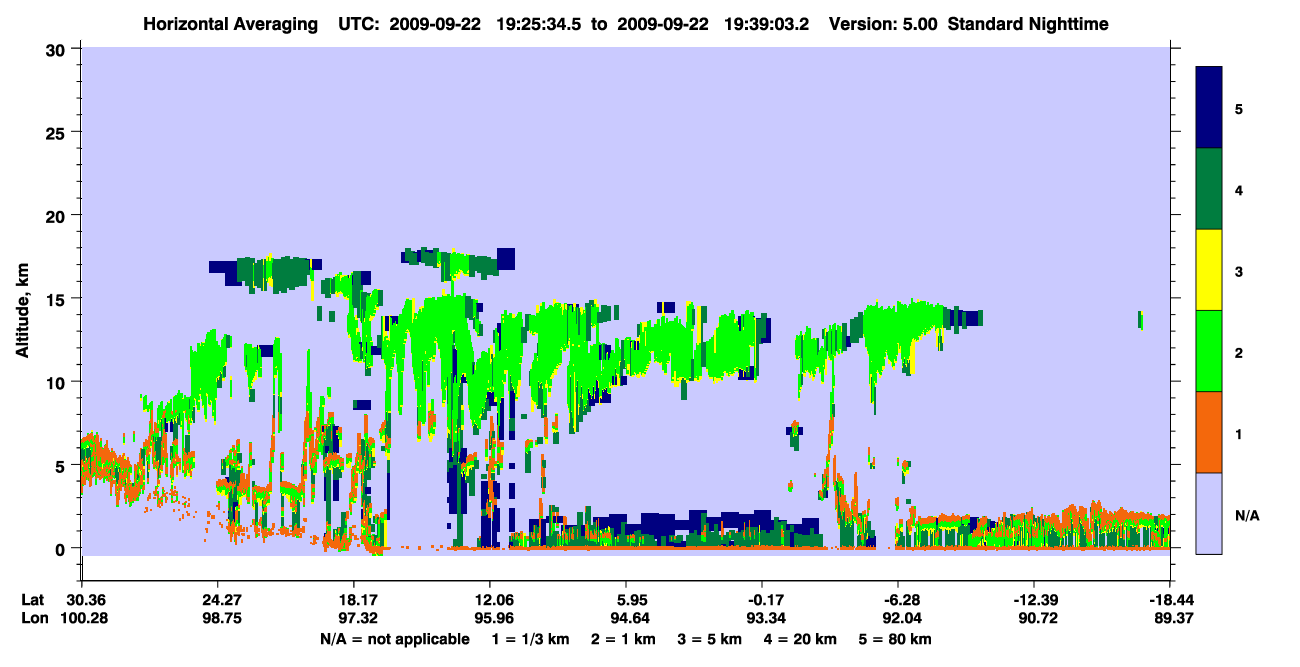Click the dark blue colorbar segment labeled 5
Image resolution: width=1300 pixels, height=667 pixels.
(1209, 108)
